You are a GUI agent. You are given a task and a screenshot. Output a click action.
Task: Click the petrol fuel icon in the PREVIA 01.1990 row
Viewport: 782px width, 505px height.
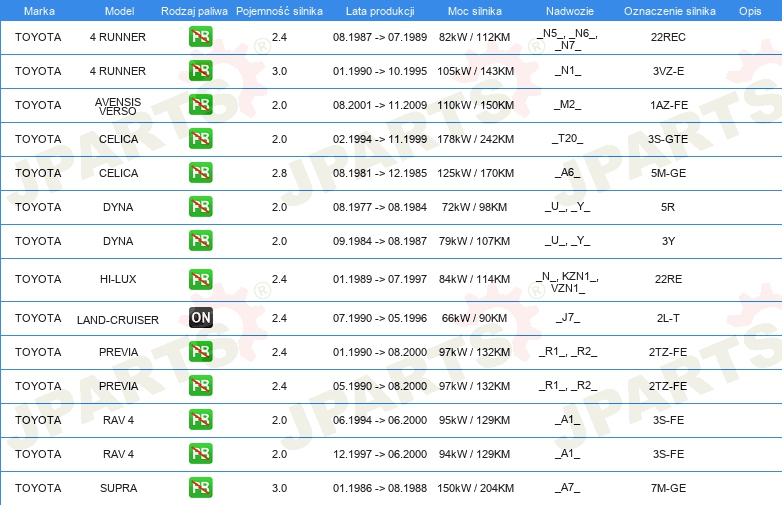(200, 351)
